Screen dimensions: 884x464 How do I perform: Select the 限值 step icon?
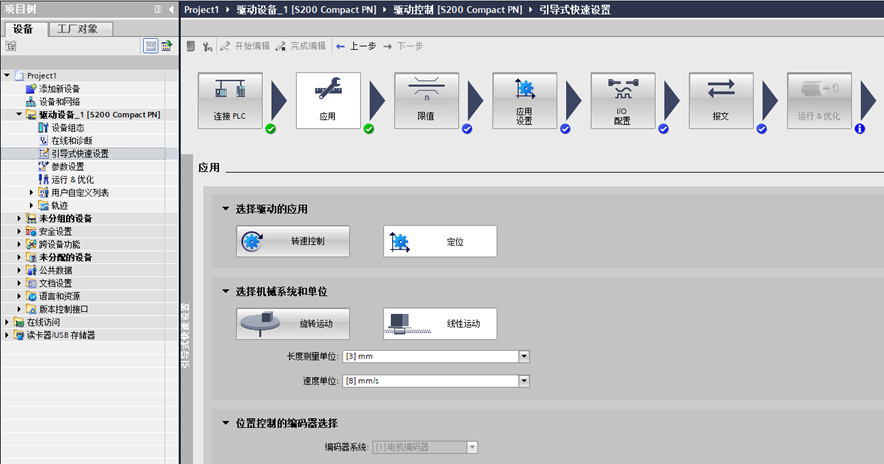click(426, 100)
